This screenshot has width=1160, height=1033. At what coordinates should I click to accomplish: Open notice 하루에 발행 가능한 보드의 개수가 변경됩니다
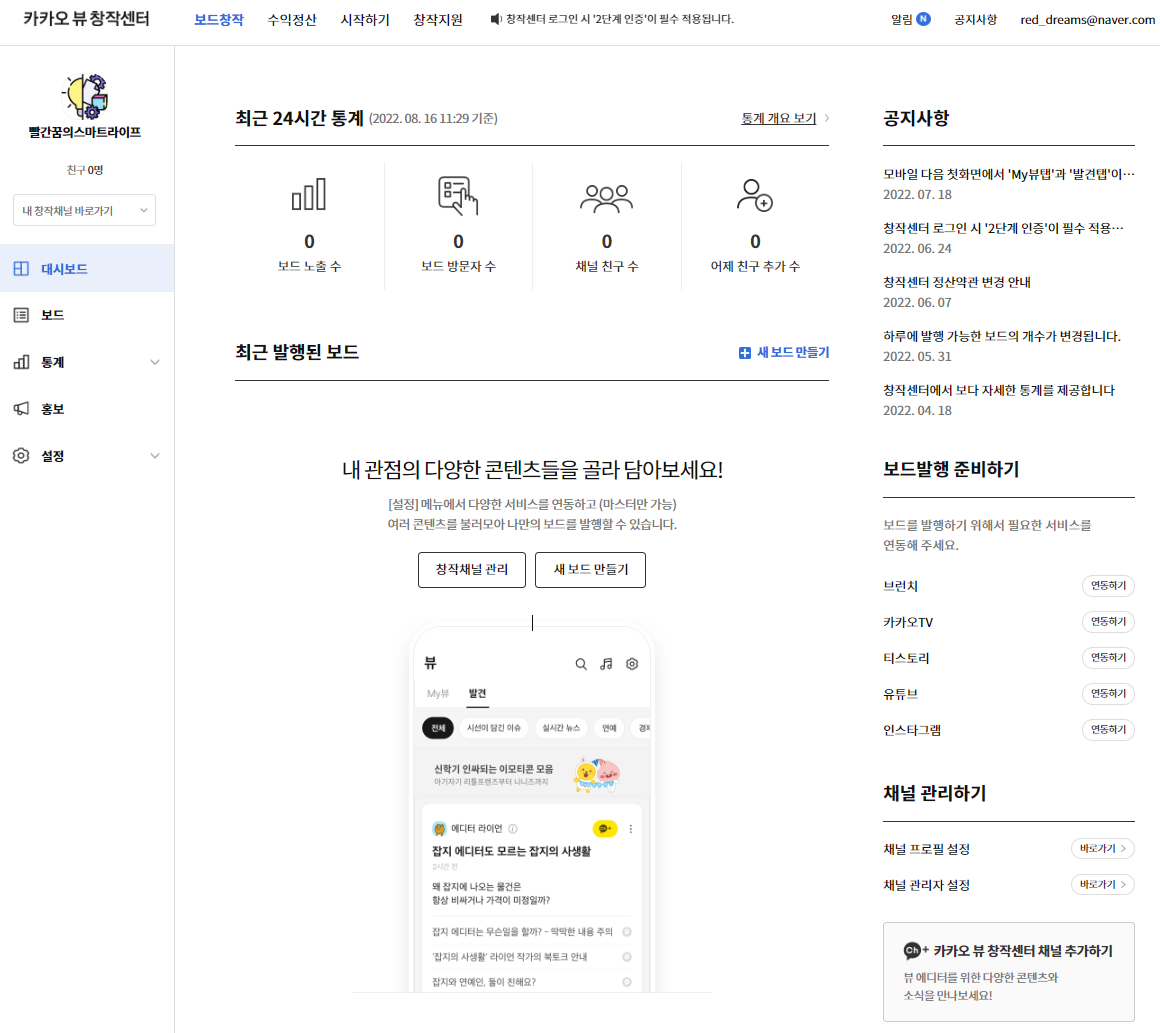pyautogui.click(x=1002, y=336)
